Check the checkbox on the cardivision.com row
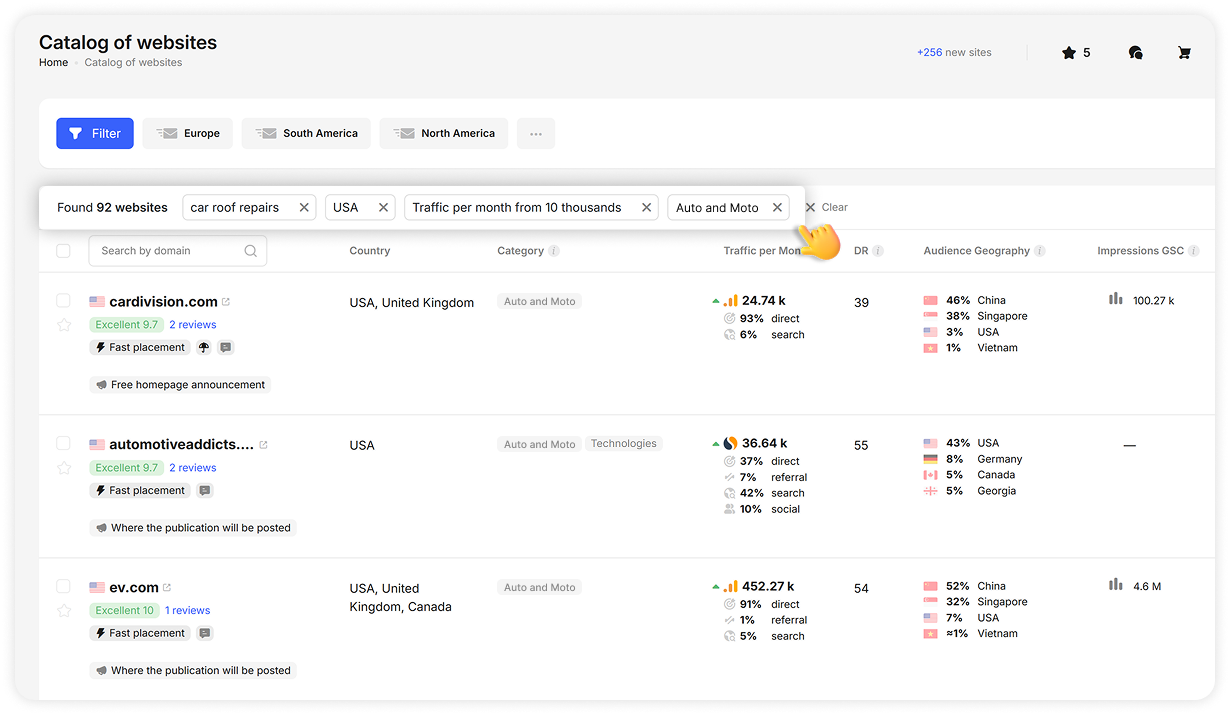This screenshot has height=715, width=1230. [x=63, y=300]
